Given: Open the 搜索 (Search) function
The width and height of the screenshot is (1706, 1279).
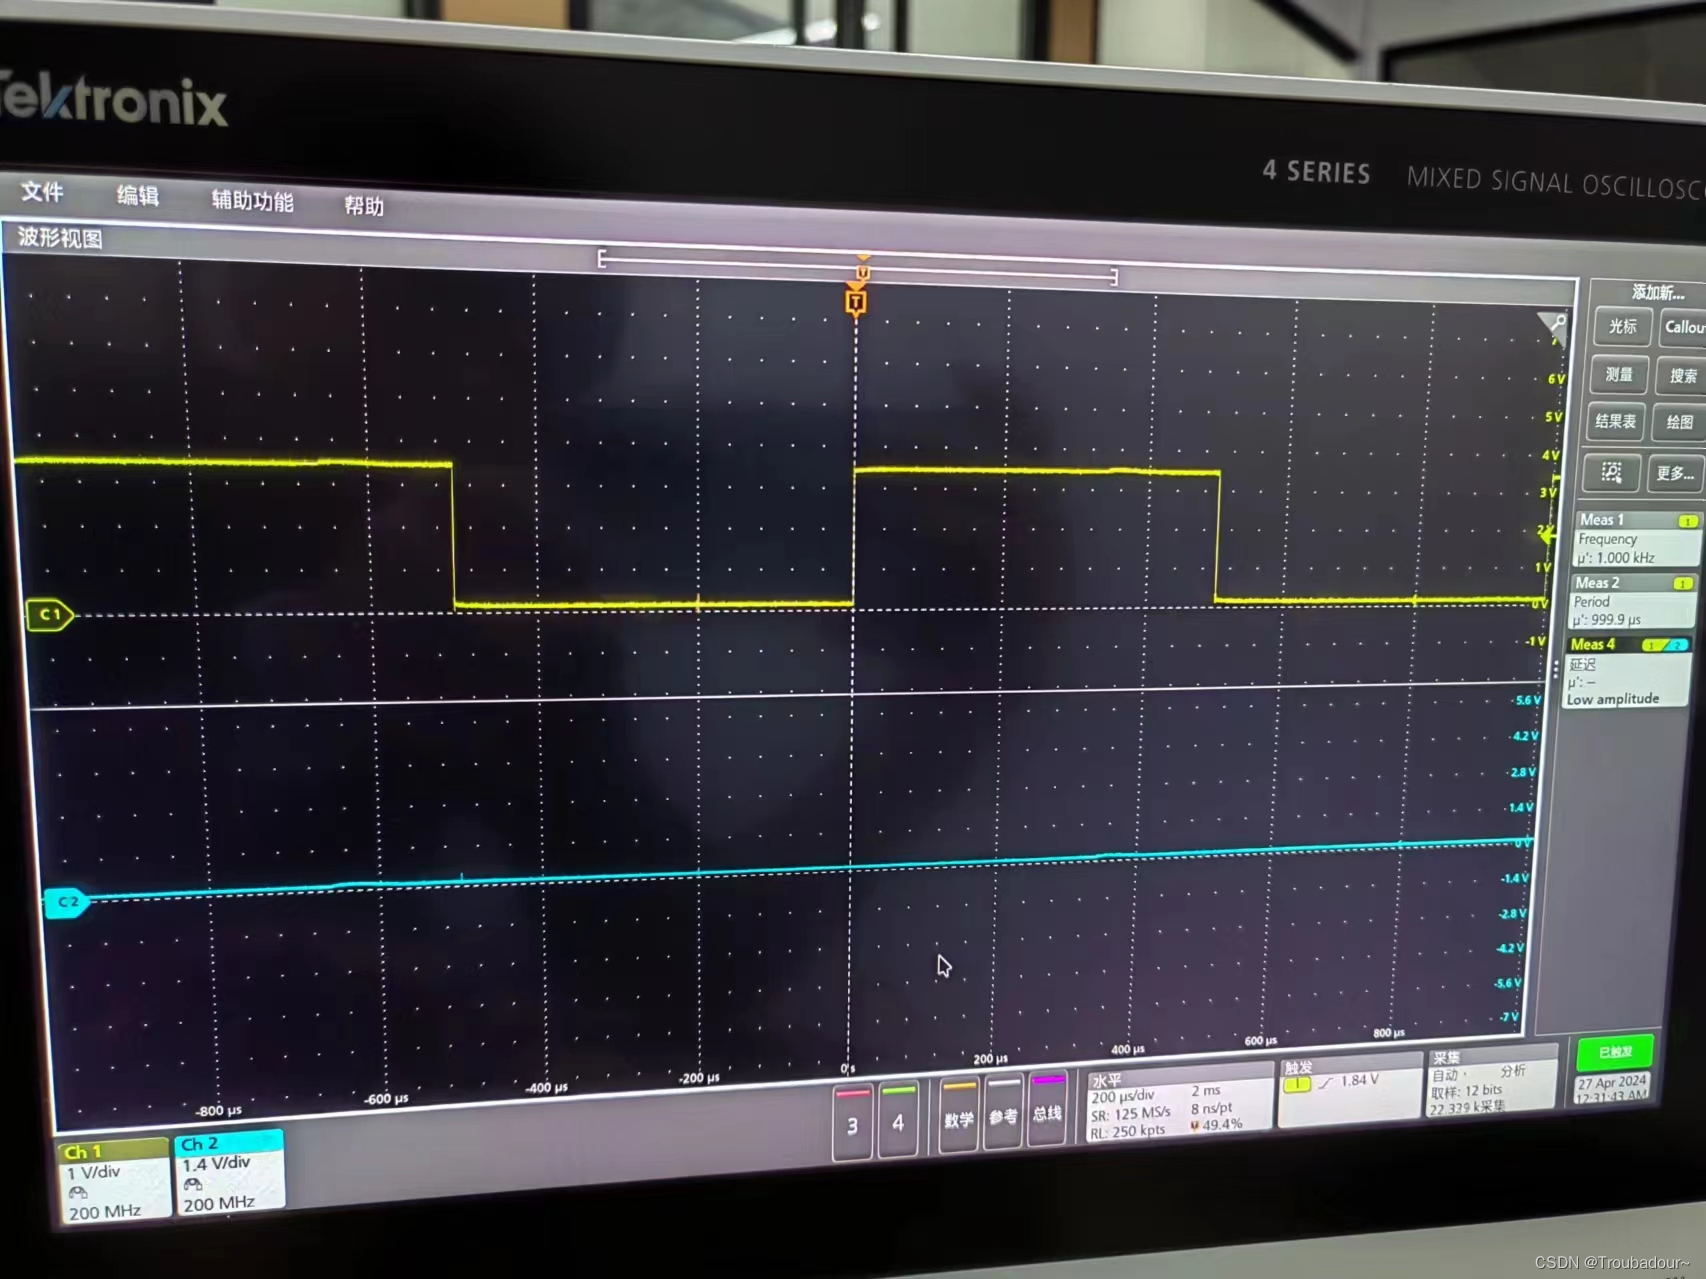Looking at the screenshot, I should pos(1681,375).
